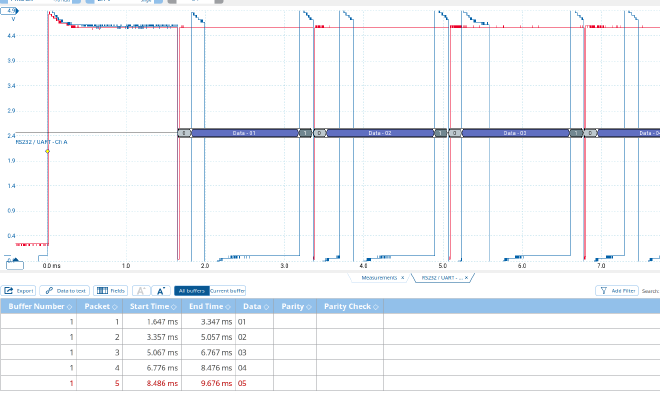Close the RS232 / UART tab
This screenshot has height=395, width=660.
coord(466,278)
